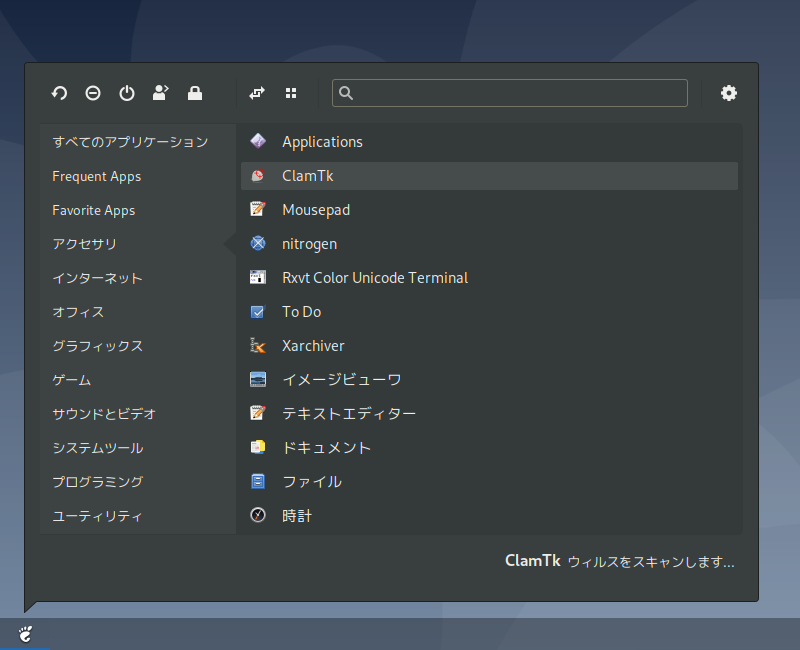Select the アクセサリ category
The height and width of the screenshot is (650, 800).
click(138, 244)
